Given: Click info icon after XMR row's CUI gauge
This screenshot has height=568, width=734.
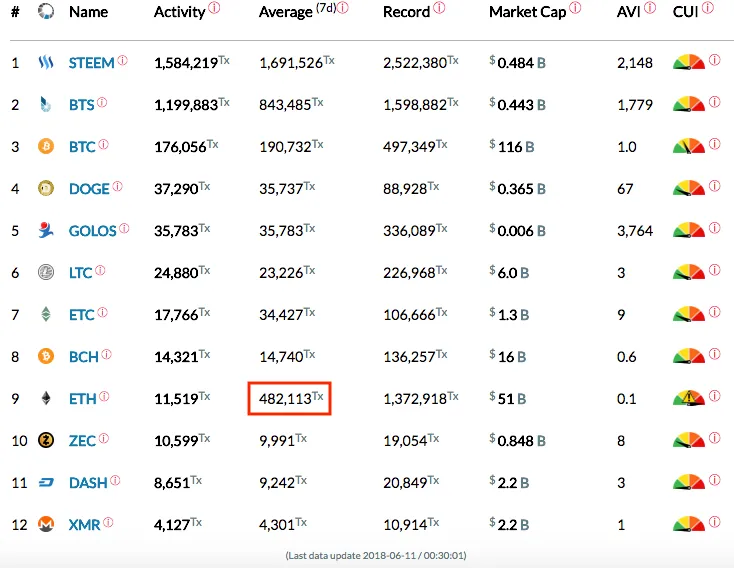Looking at the screenshot, I should tap(714, 522).
